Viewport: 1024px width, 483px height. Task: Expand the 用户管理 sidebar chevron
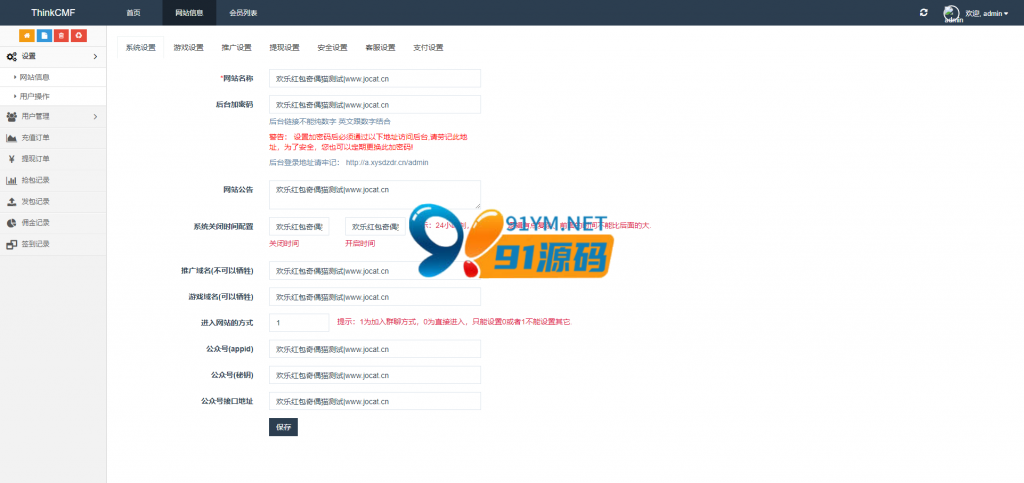[x=95, y=117]
